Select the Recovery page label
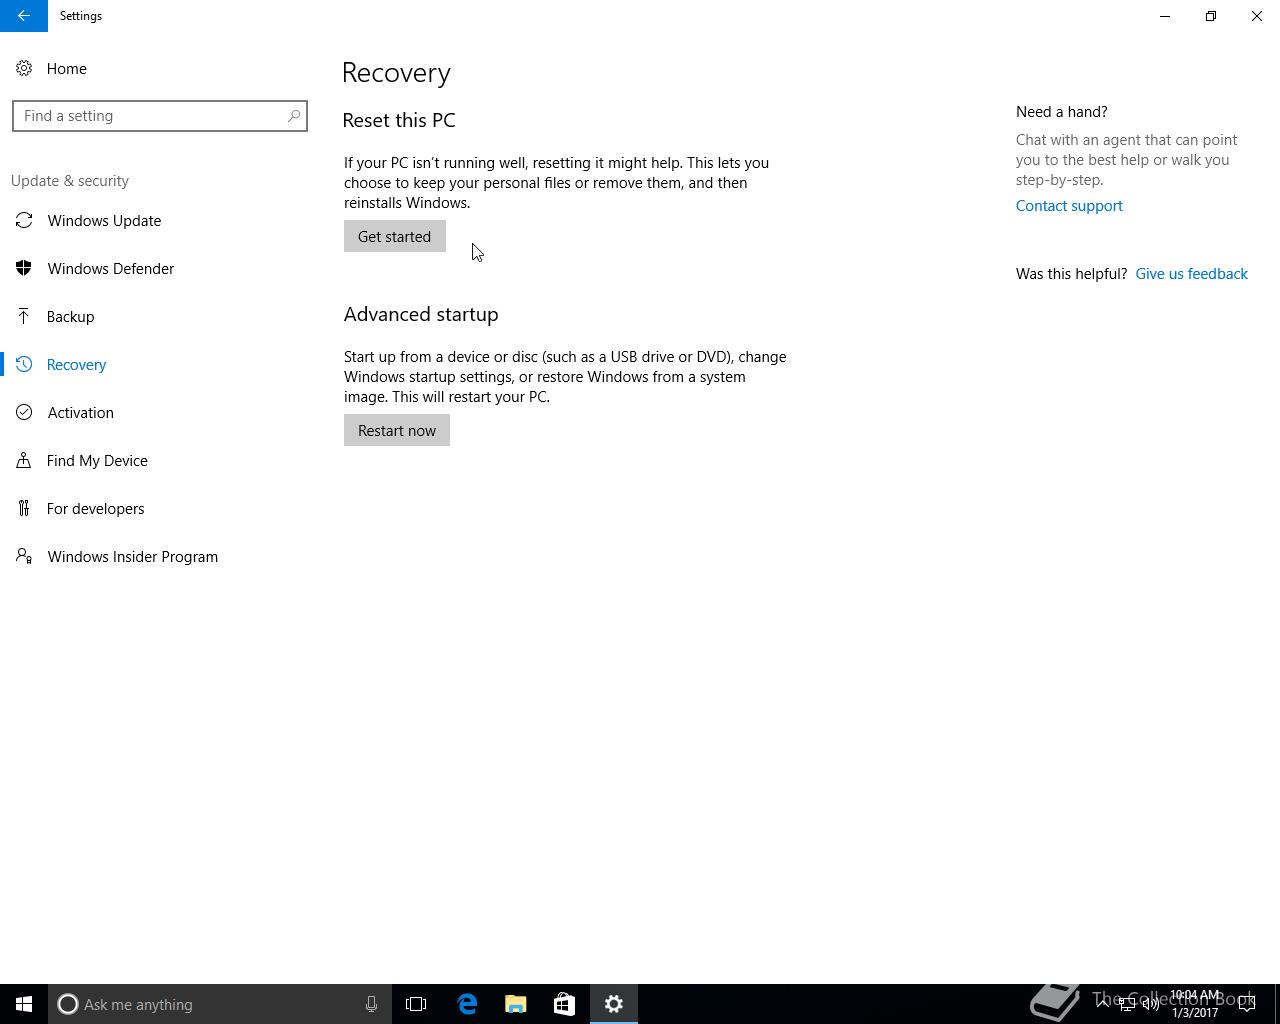 click(x=76, y=364)
